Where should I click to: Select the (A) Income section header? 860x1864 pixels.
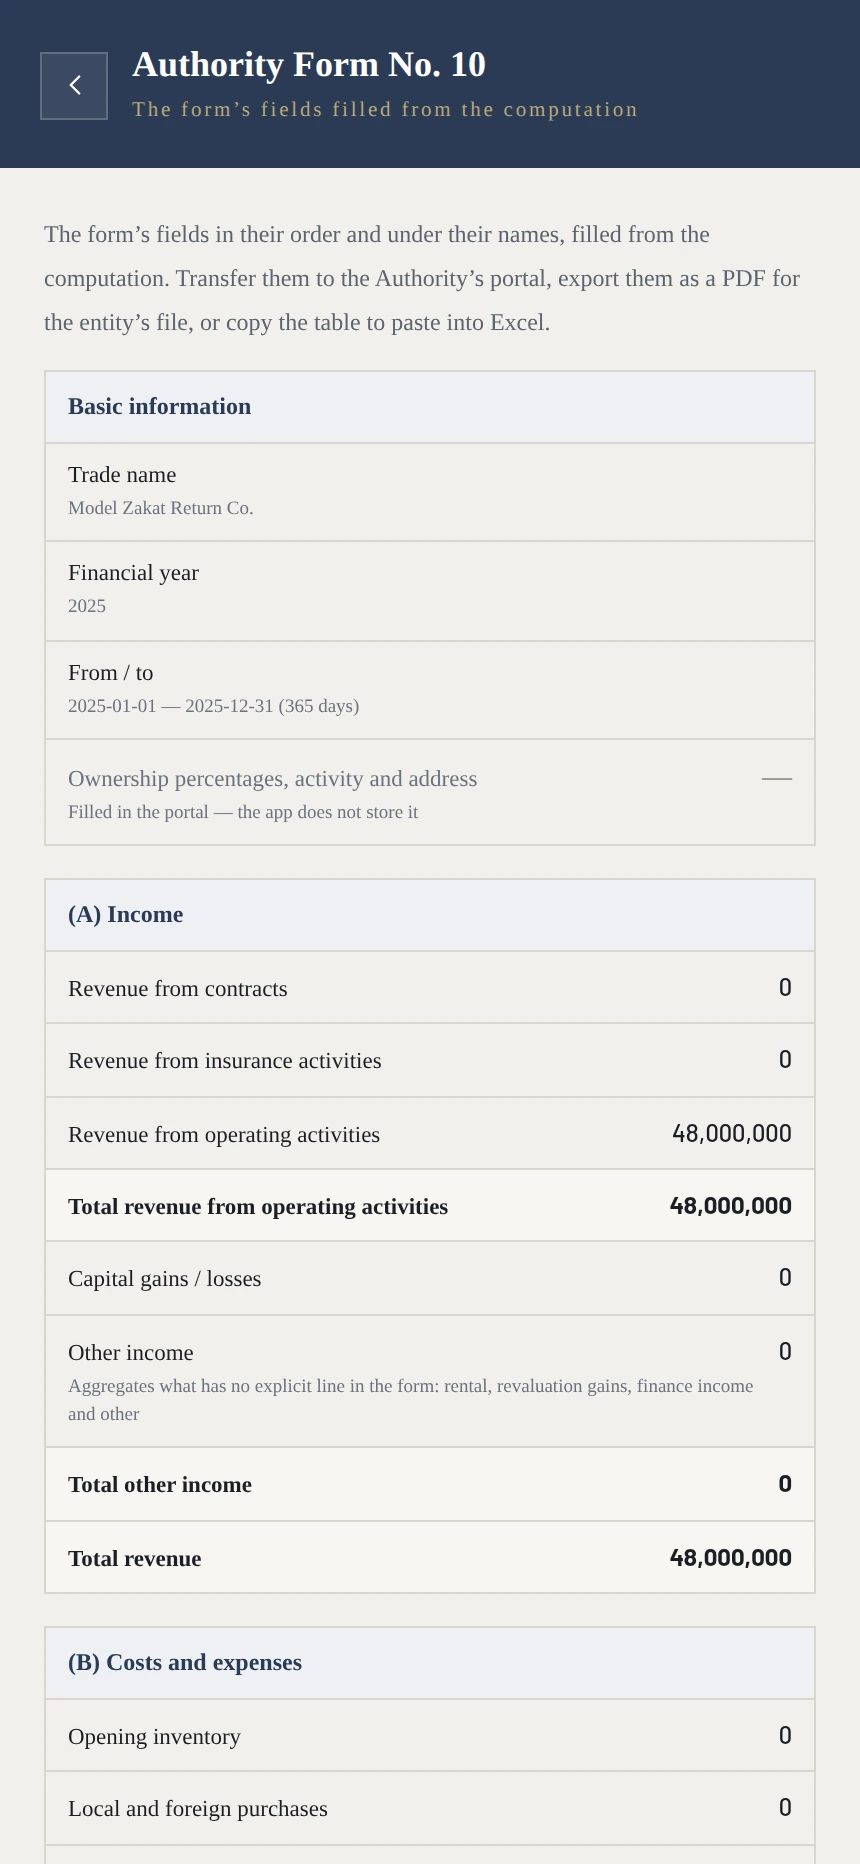pos(430,915)
